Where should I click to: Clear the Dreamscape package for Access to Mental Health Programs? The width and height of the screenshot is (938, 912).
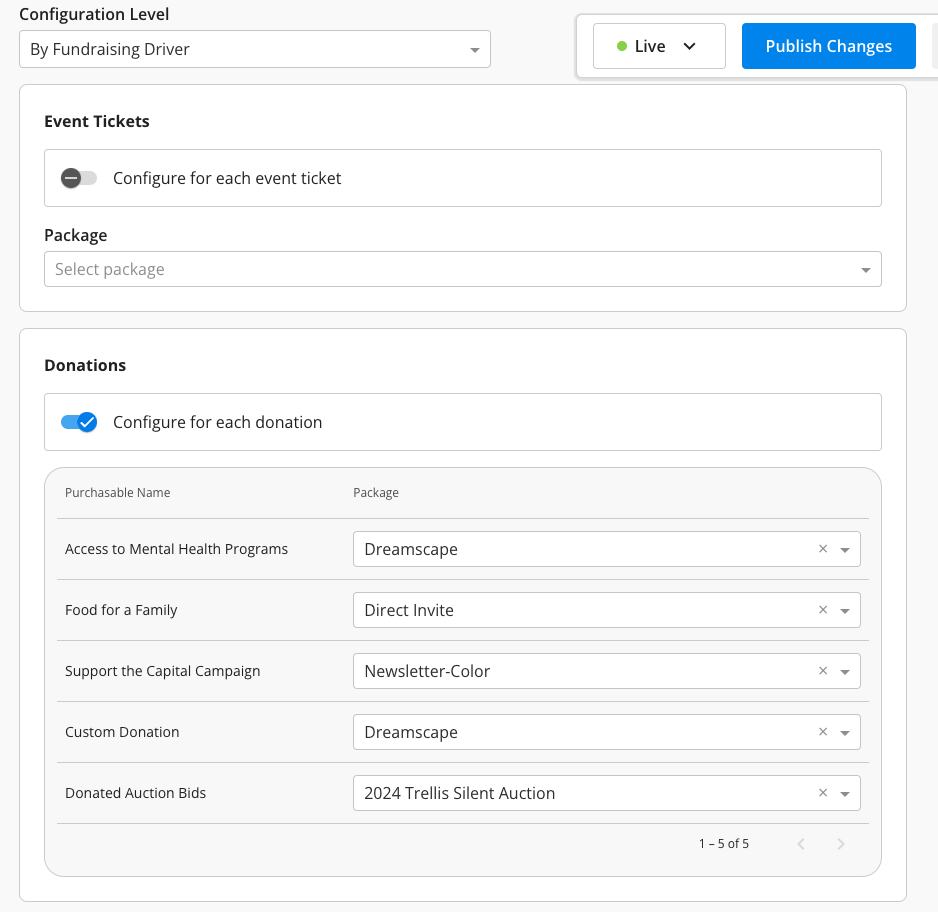[822, 549]
